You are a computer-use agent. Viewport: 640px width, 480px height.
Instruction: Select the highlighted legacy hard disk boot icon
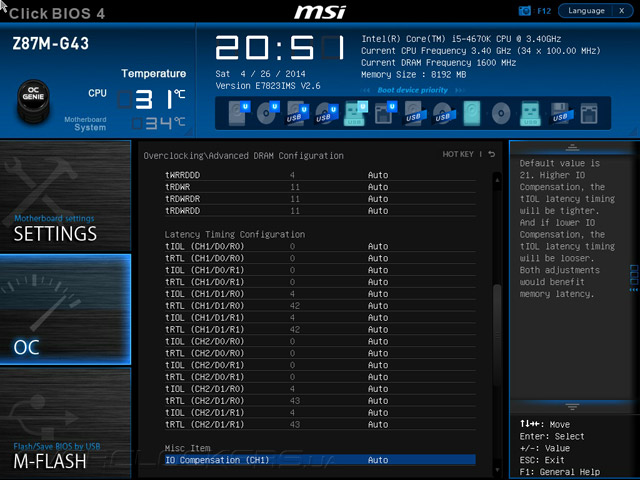click(472, 113)
